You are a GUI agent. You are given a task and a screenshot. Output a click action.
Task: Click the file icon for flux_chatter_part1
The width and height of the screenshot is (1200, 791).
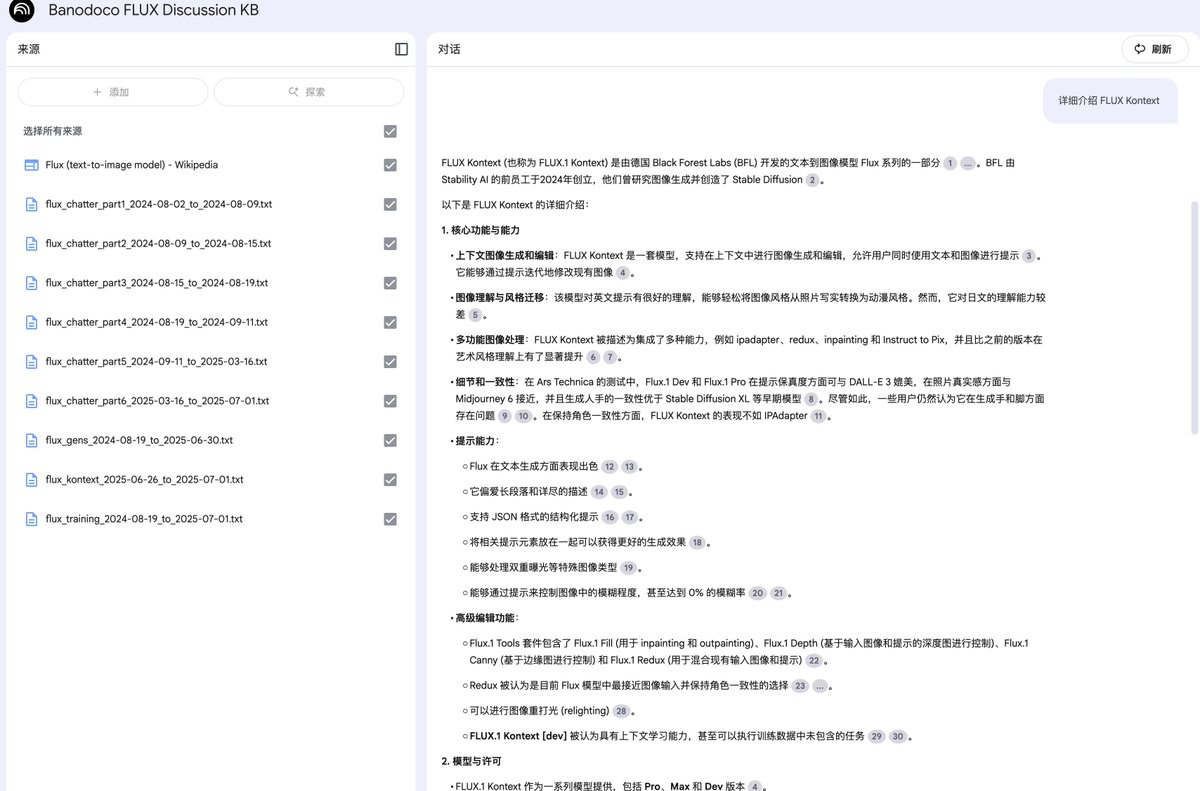[x=31, y=204]
